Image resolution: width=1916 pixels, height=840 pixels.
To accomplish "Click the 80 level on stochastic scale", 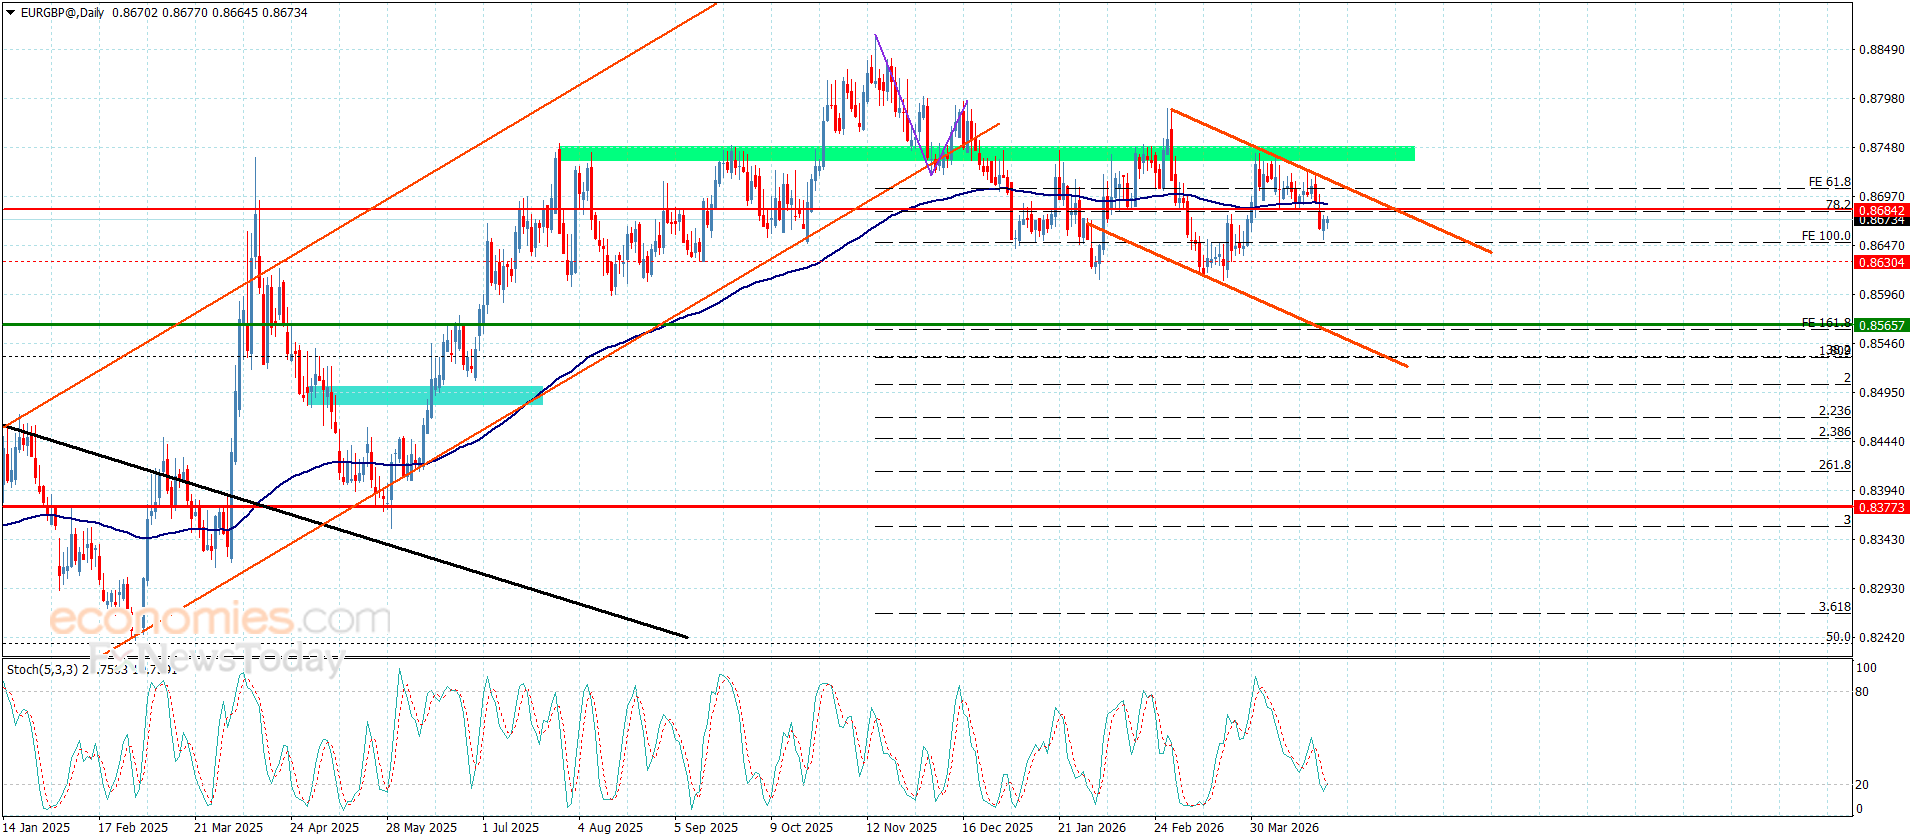I will [x=1861, y=691].
